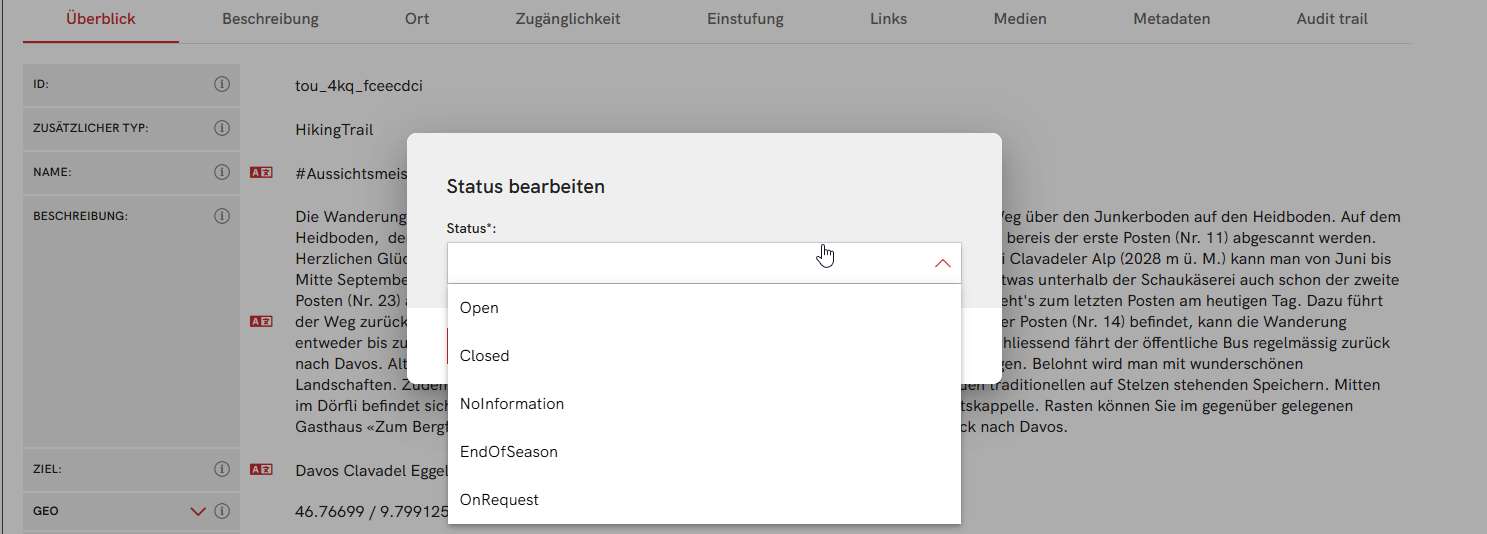1487x534 pixels.
Task: Choose the Closed status option
Action: (x=484, y=356)
